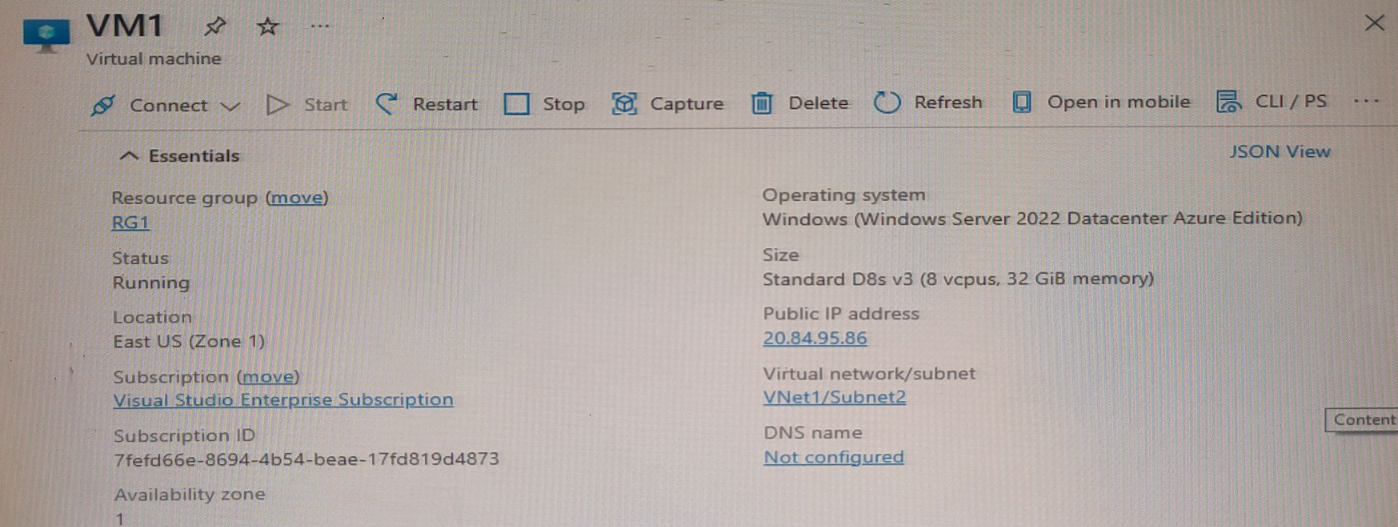Image resolution: width=1398 pixels, height=527 pixels.
Task: Open Visual Studio Enterprise Subscription
Action: (x=283, y=400)
